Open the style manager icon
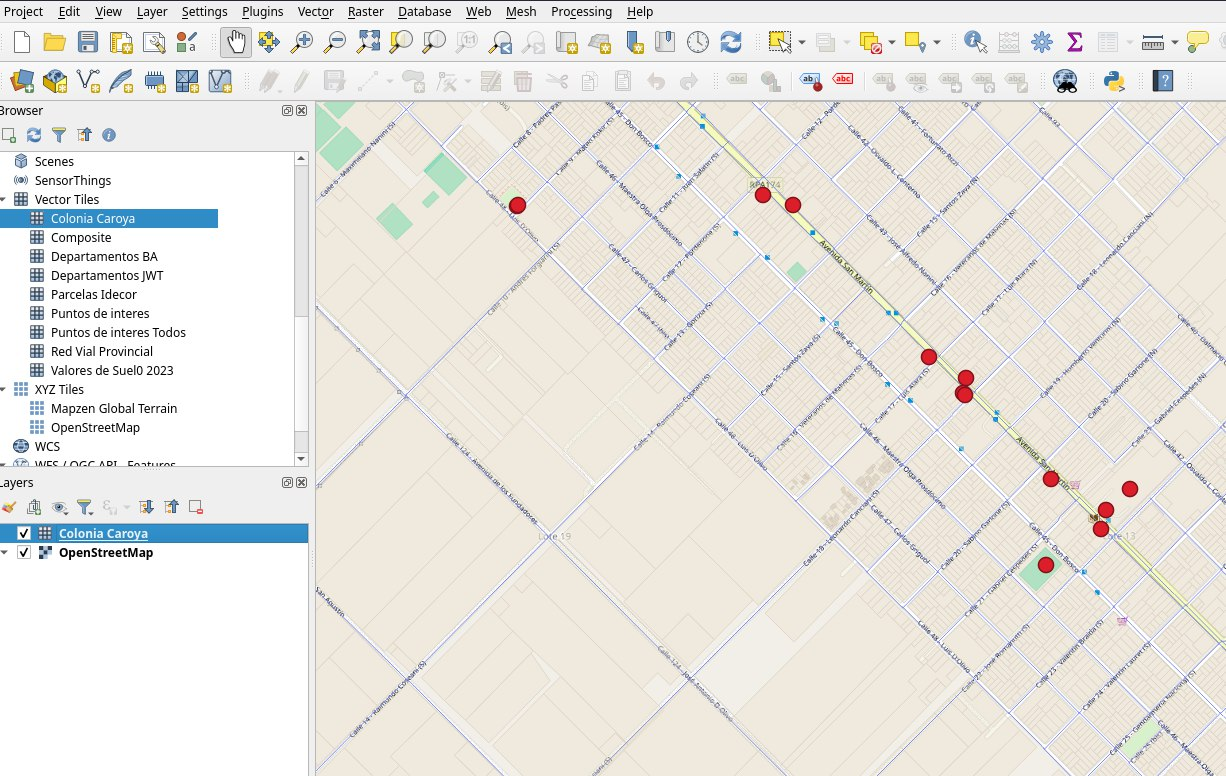Viewport: 1226px width, 776px height. point(186,42)
